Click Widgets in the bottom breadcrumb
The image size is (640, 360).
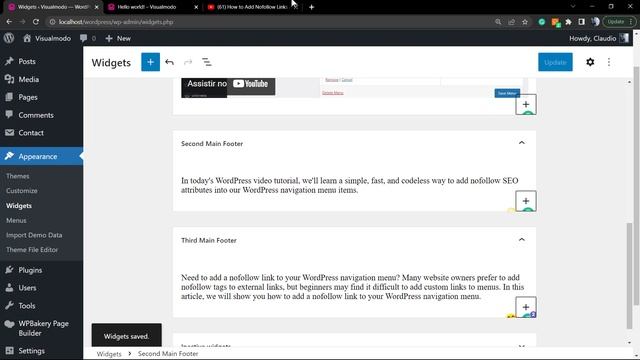(109, 354)
